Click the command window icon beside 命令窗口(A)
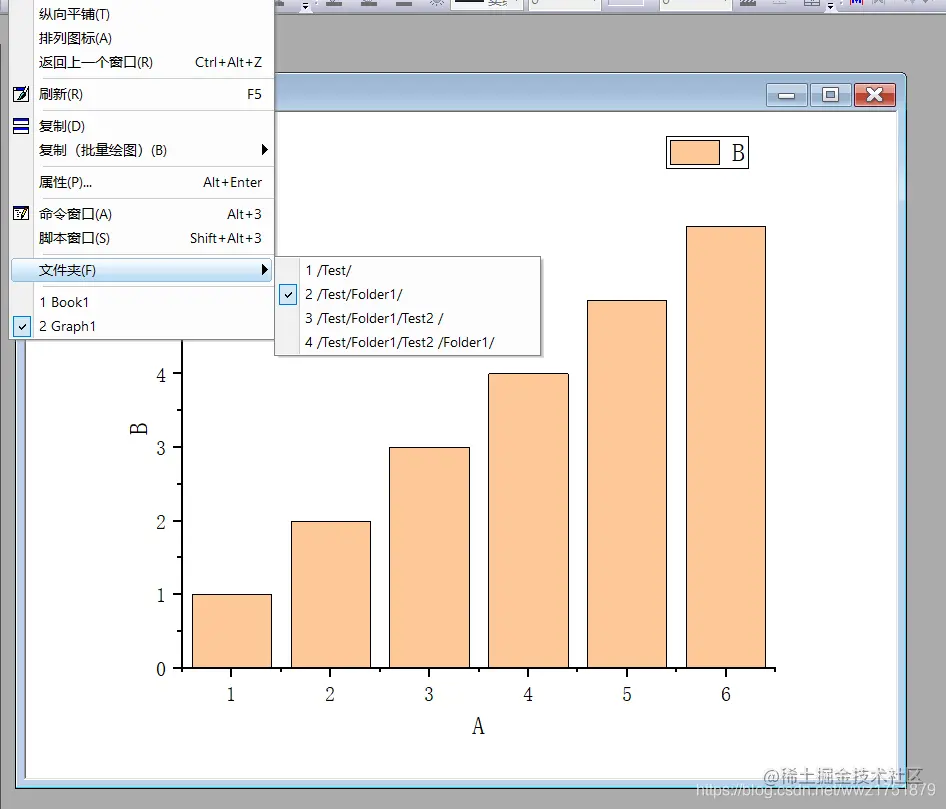 coord(21,214)
